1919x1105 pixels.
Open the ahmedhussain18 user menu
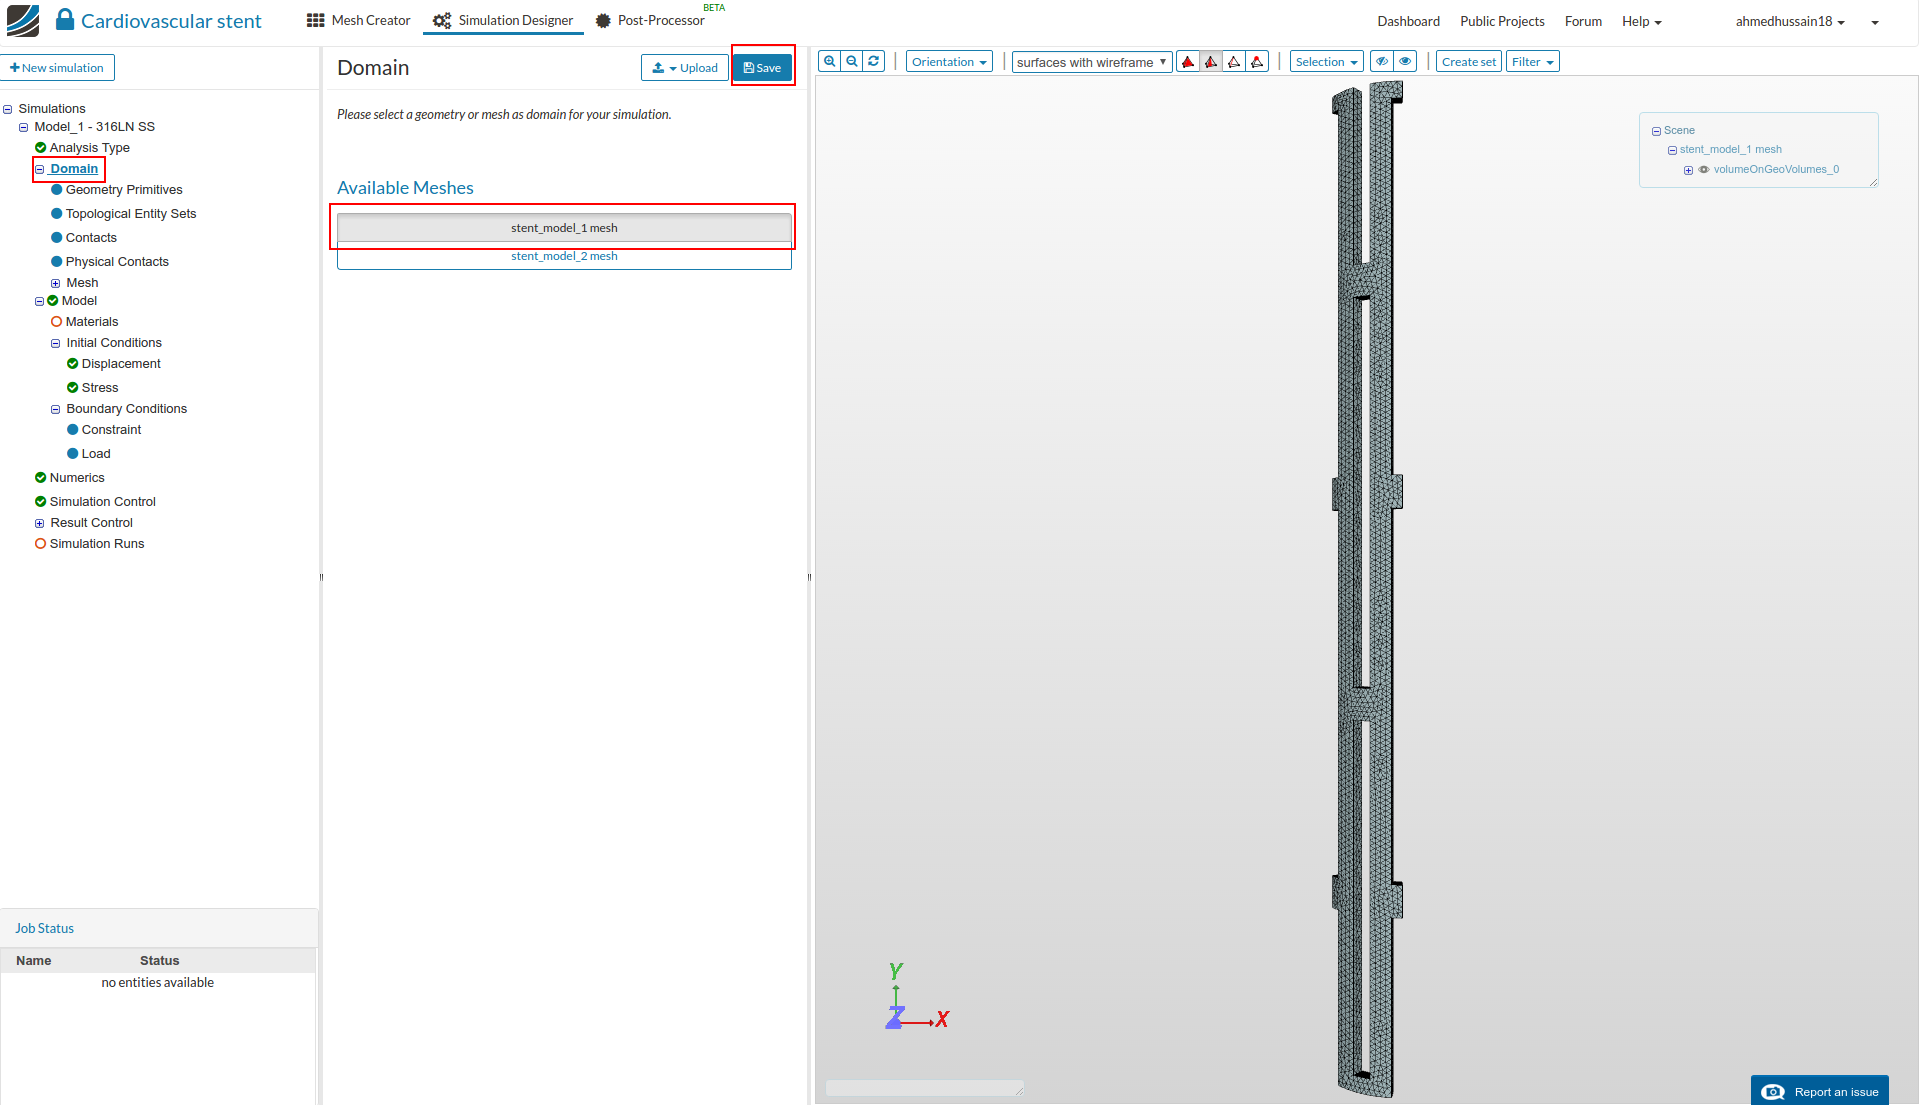coord(1790,22)
